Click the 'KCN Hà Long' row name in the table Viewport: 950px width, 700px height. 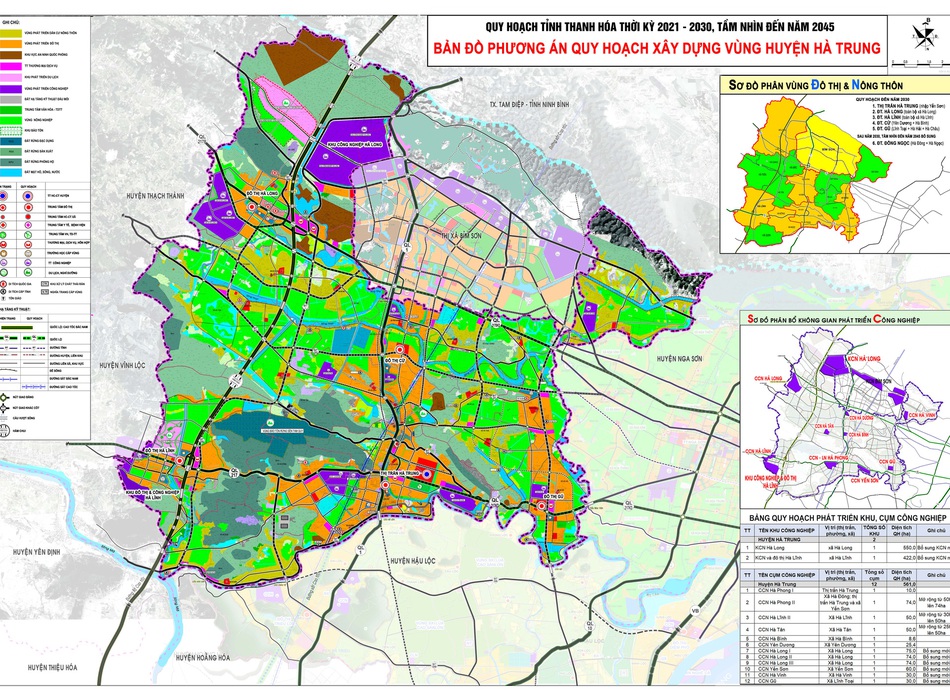coord(769,548)
